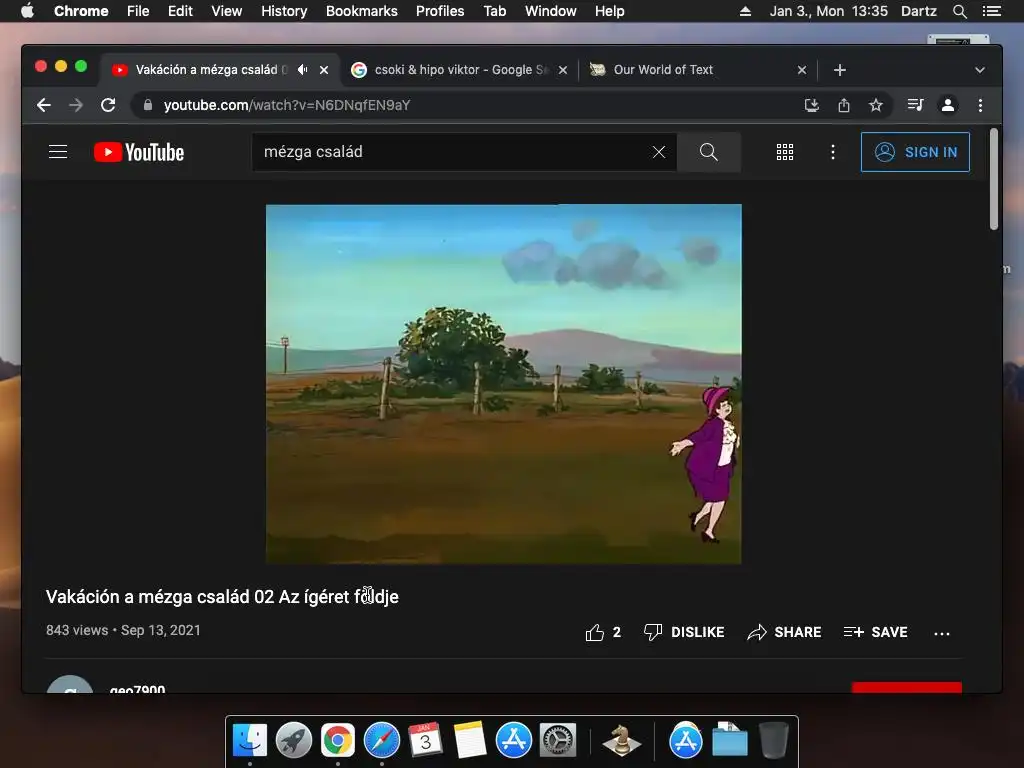Open Trash in the Dock
Image resolution: width=1024 pixels, height=768 pixels.
pos(774,740)
